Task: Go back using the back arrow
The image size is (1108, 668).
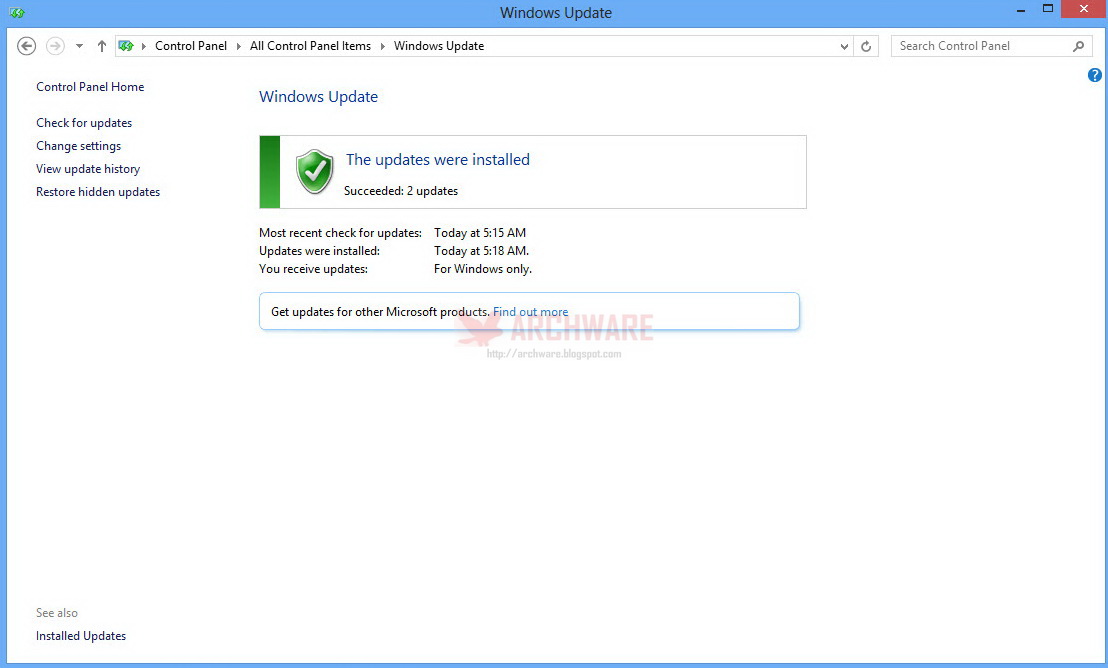Action: tap(26, 46)
